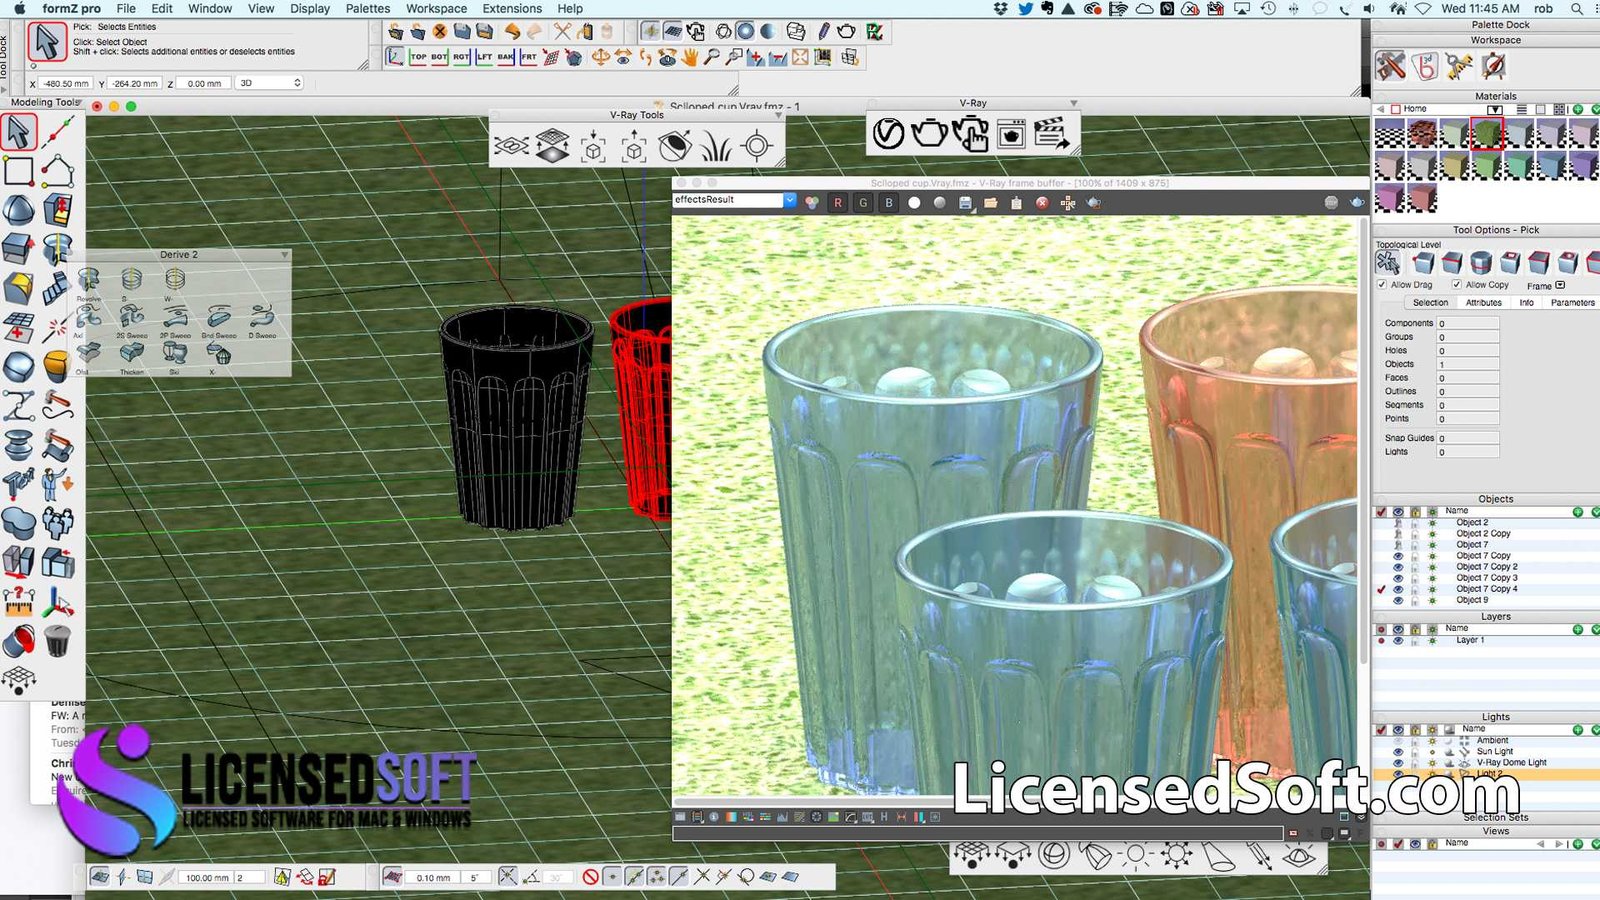Toggle visibility of Layer 1
1600x900 pixels.
(1398, 640)
